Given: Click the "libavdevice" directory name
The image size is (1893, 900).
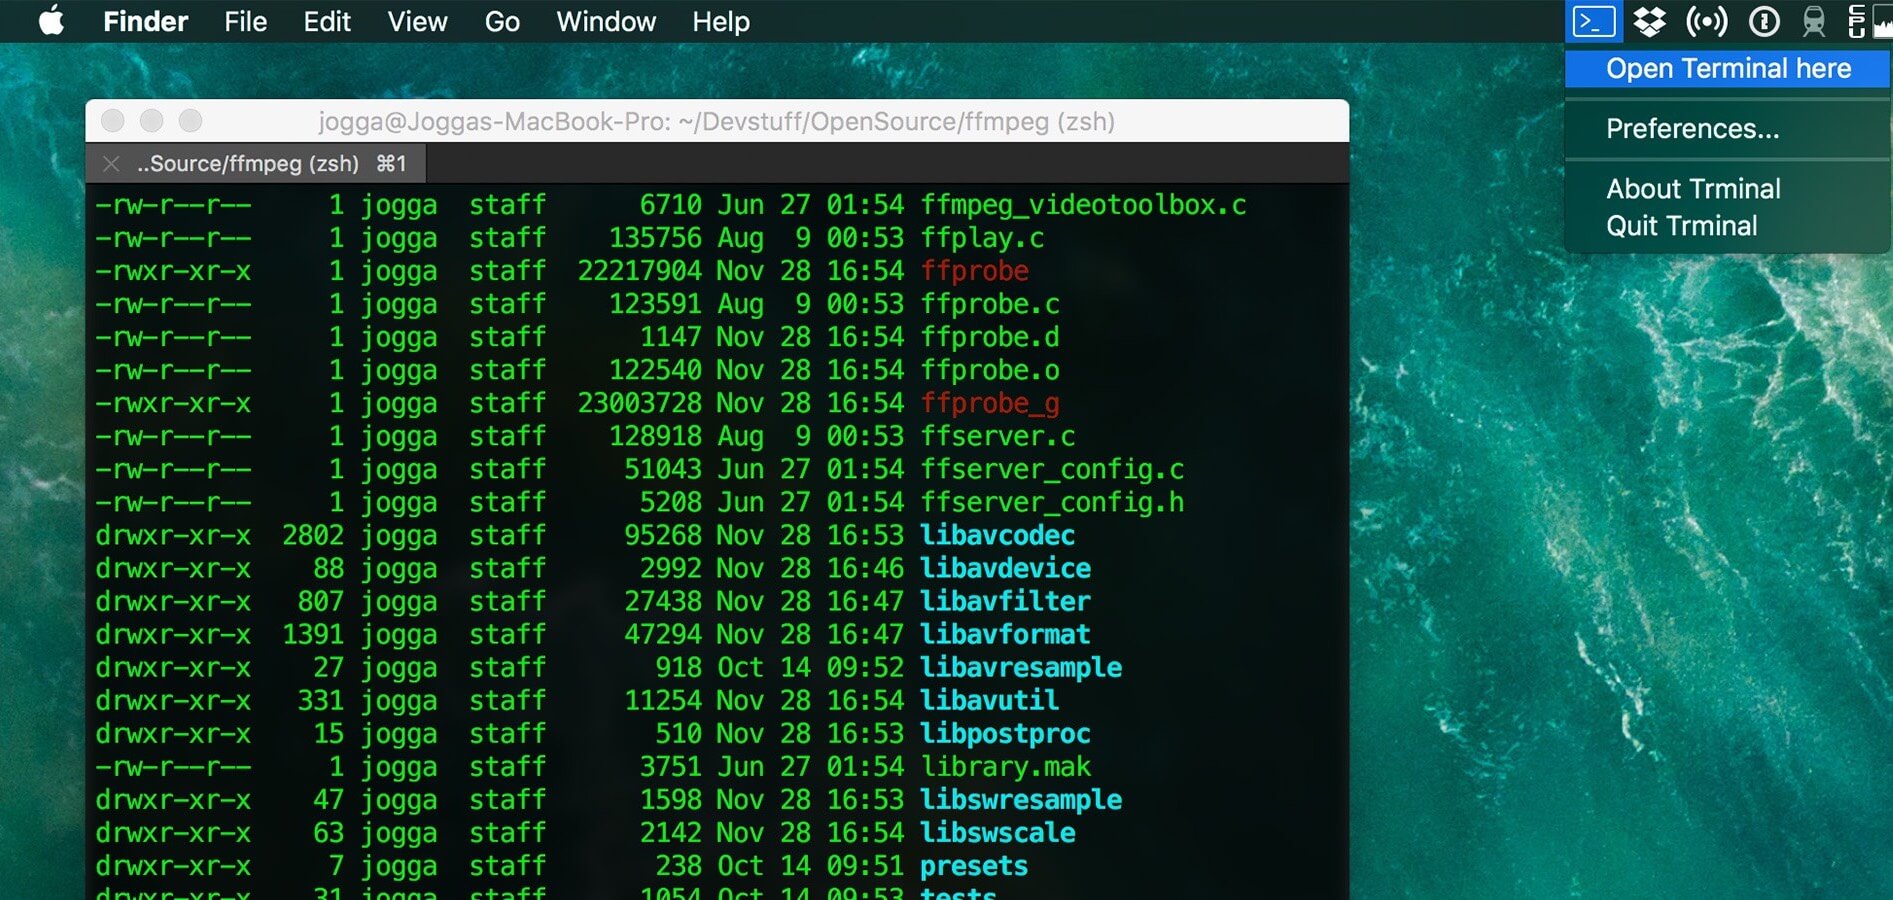Looking at the screenshot, I should coord(1005,568).
